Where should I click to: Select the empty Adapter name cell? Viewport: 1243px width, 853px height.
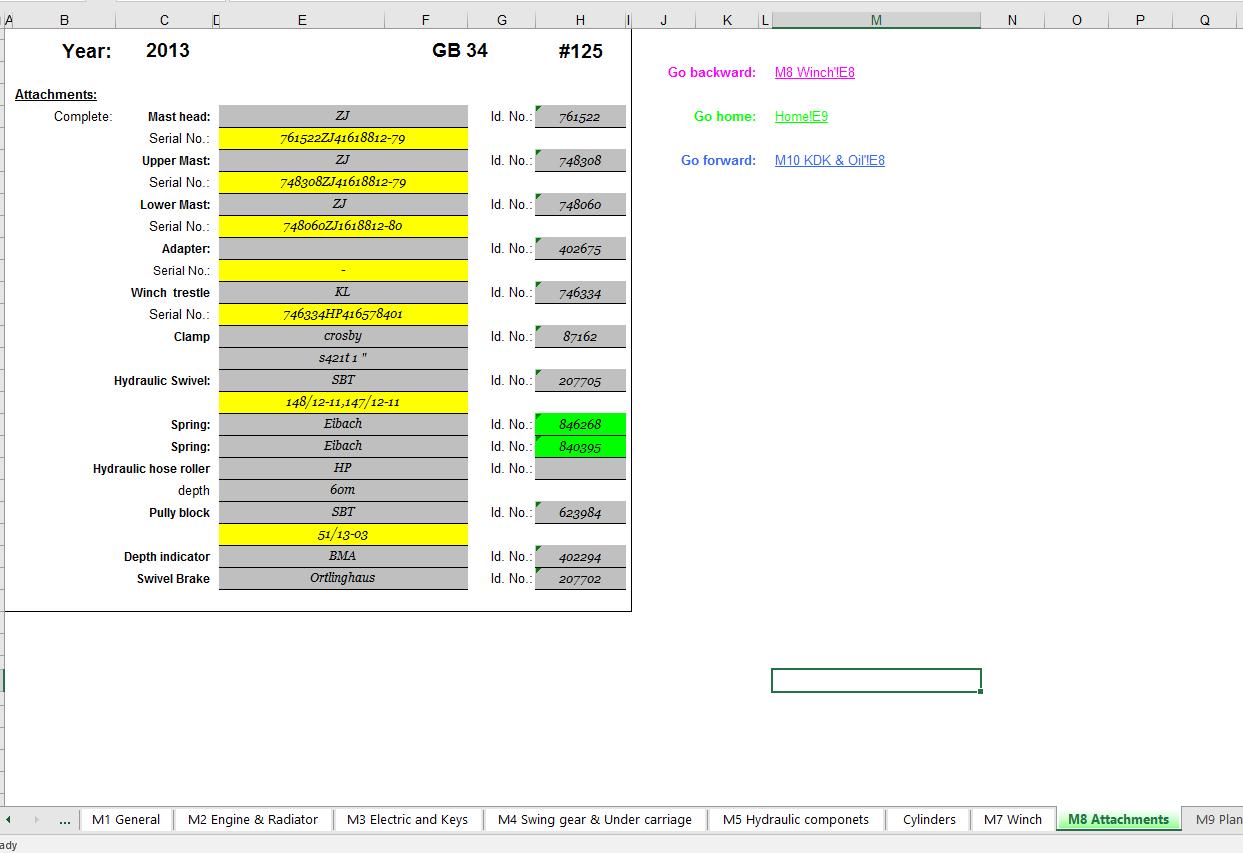pyautogui.click(x=343, y=248)
